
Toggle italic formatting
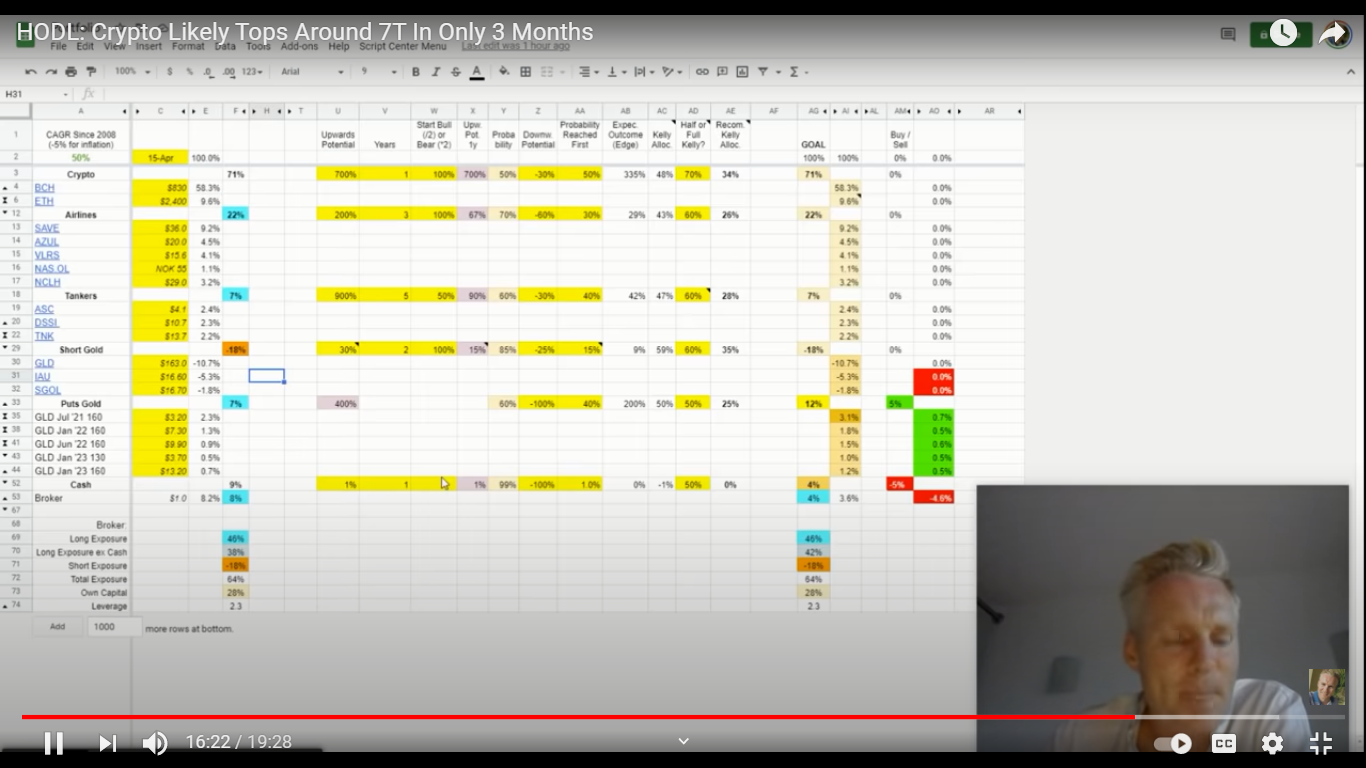pos(435,72)
